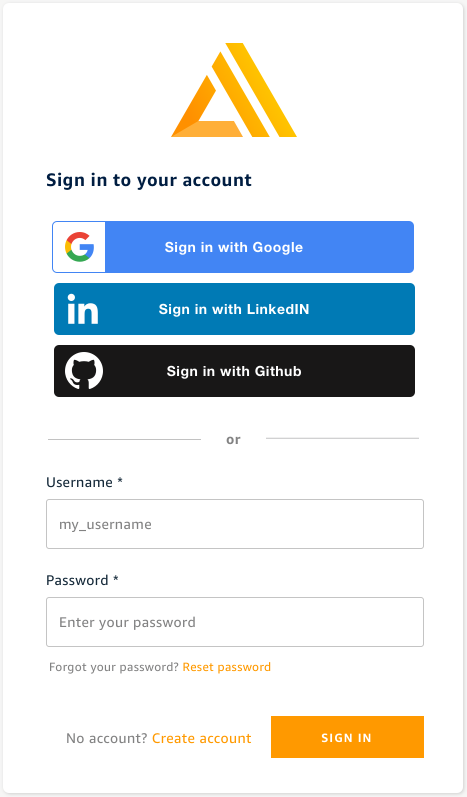Click the orange Amplify logo
The image size is (467, 797).
pyautogui.click(x=234, y=90)
